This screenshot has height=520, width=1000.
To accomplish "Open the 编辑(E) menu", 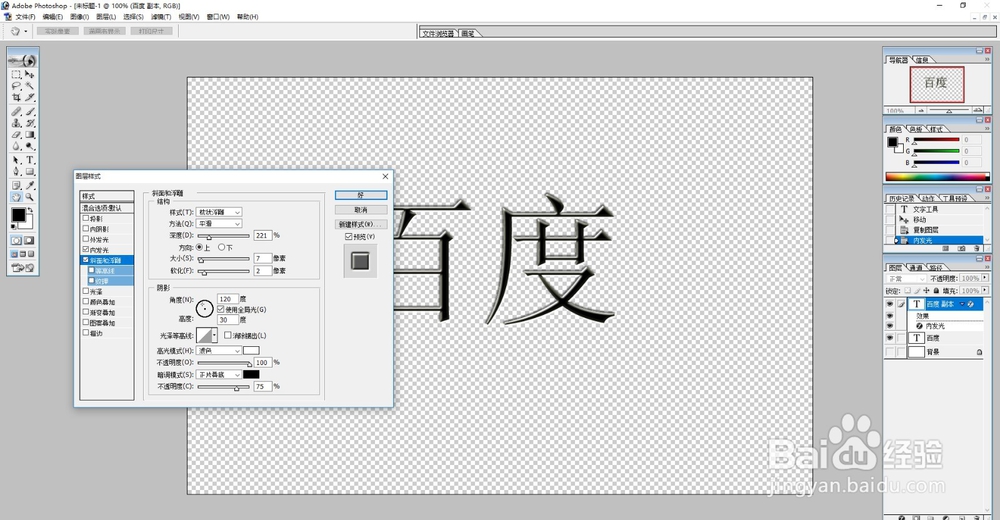I will pos(52,17).
